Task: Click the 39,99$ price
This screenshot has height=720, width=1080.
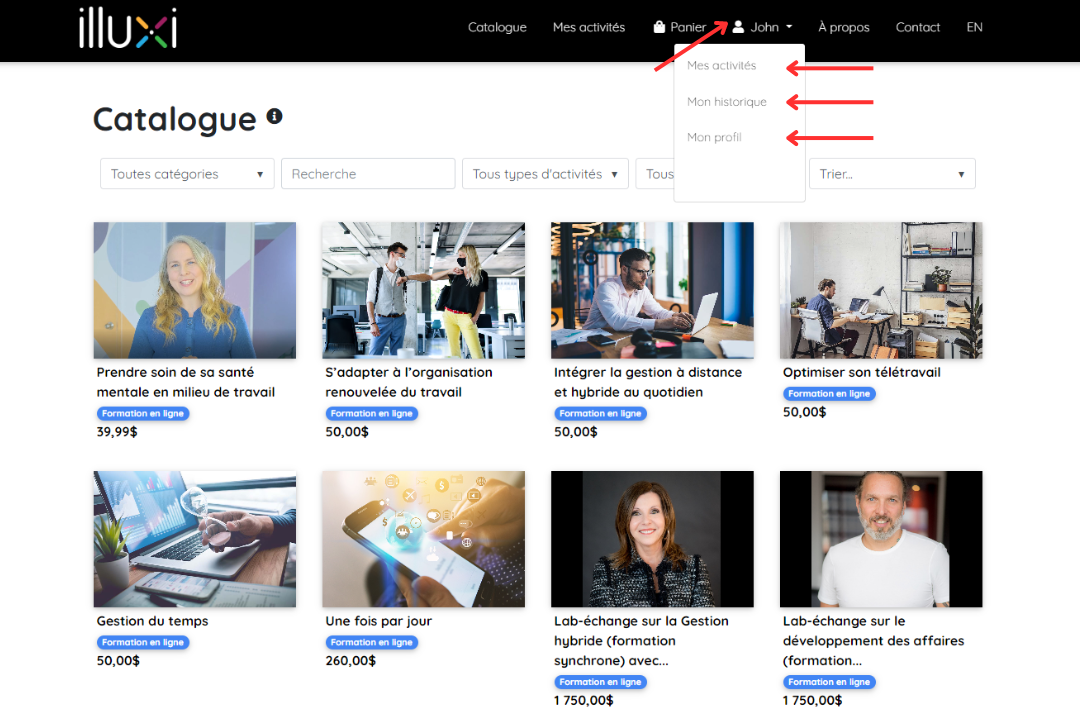Action: coord(117,432)
